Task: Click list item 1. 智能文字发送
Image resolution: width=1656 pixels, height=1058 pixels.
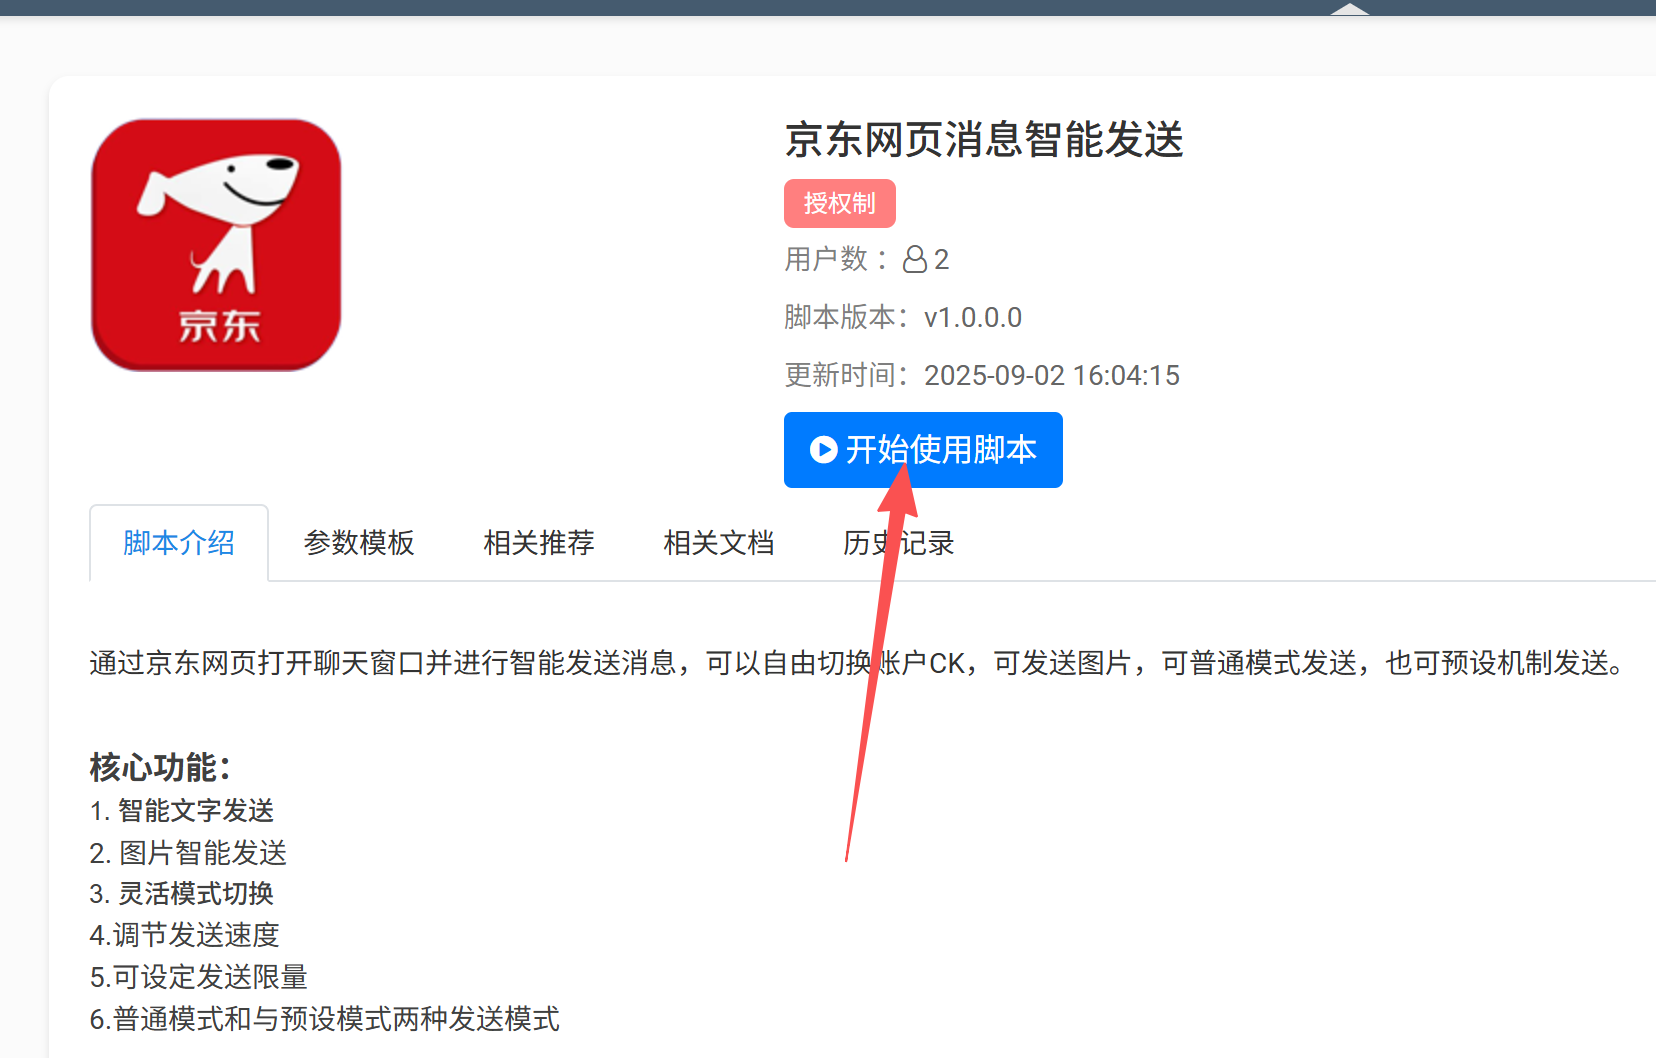Action: pyautogui.click(x=182, y=811)
